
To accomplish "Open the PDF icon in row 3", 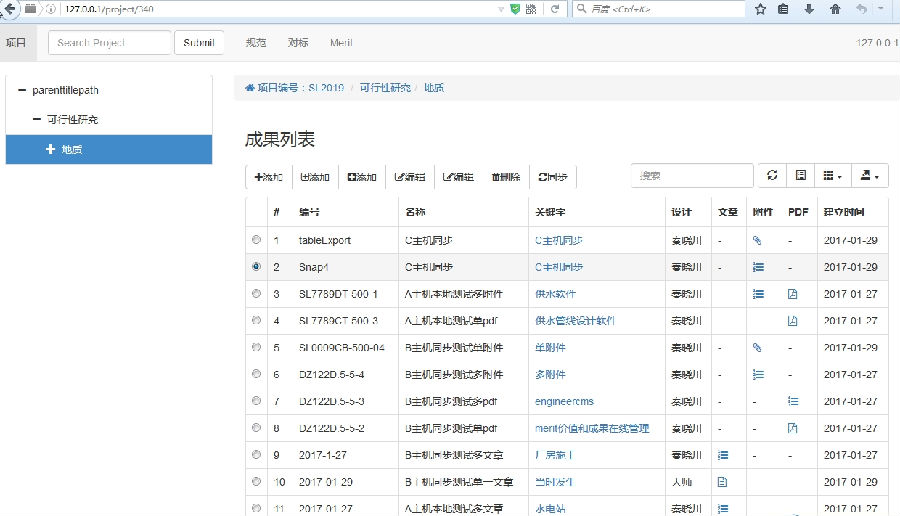I will 793,294.
